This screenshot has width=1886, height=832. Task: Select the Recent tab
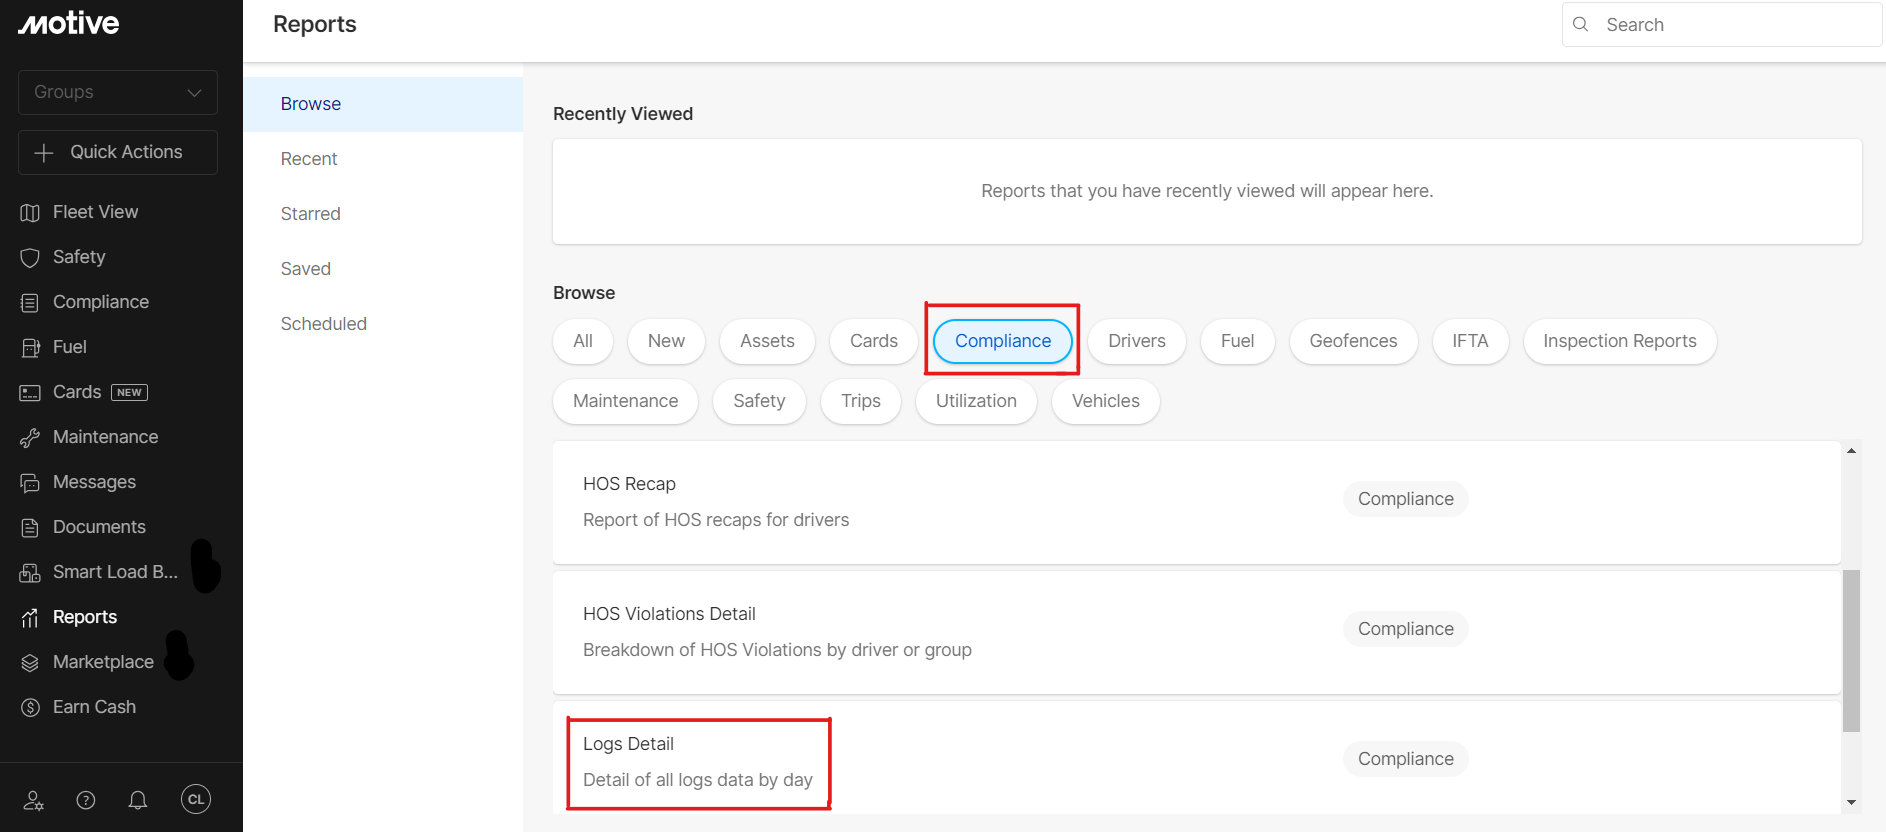[x=383, y=159]
